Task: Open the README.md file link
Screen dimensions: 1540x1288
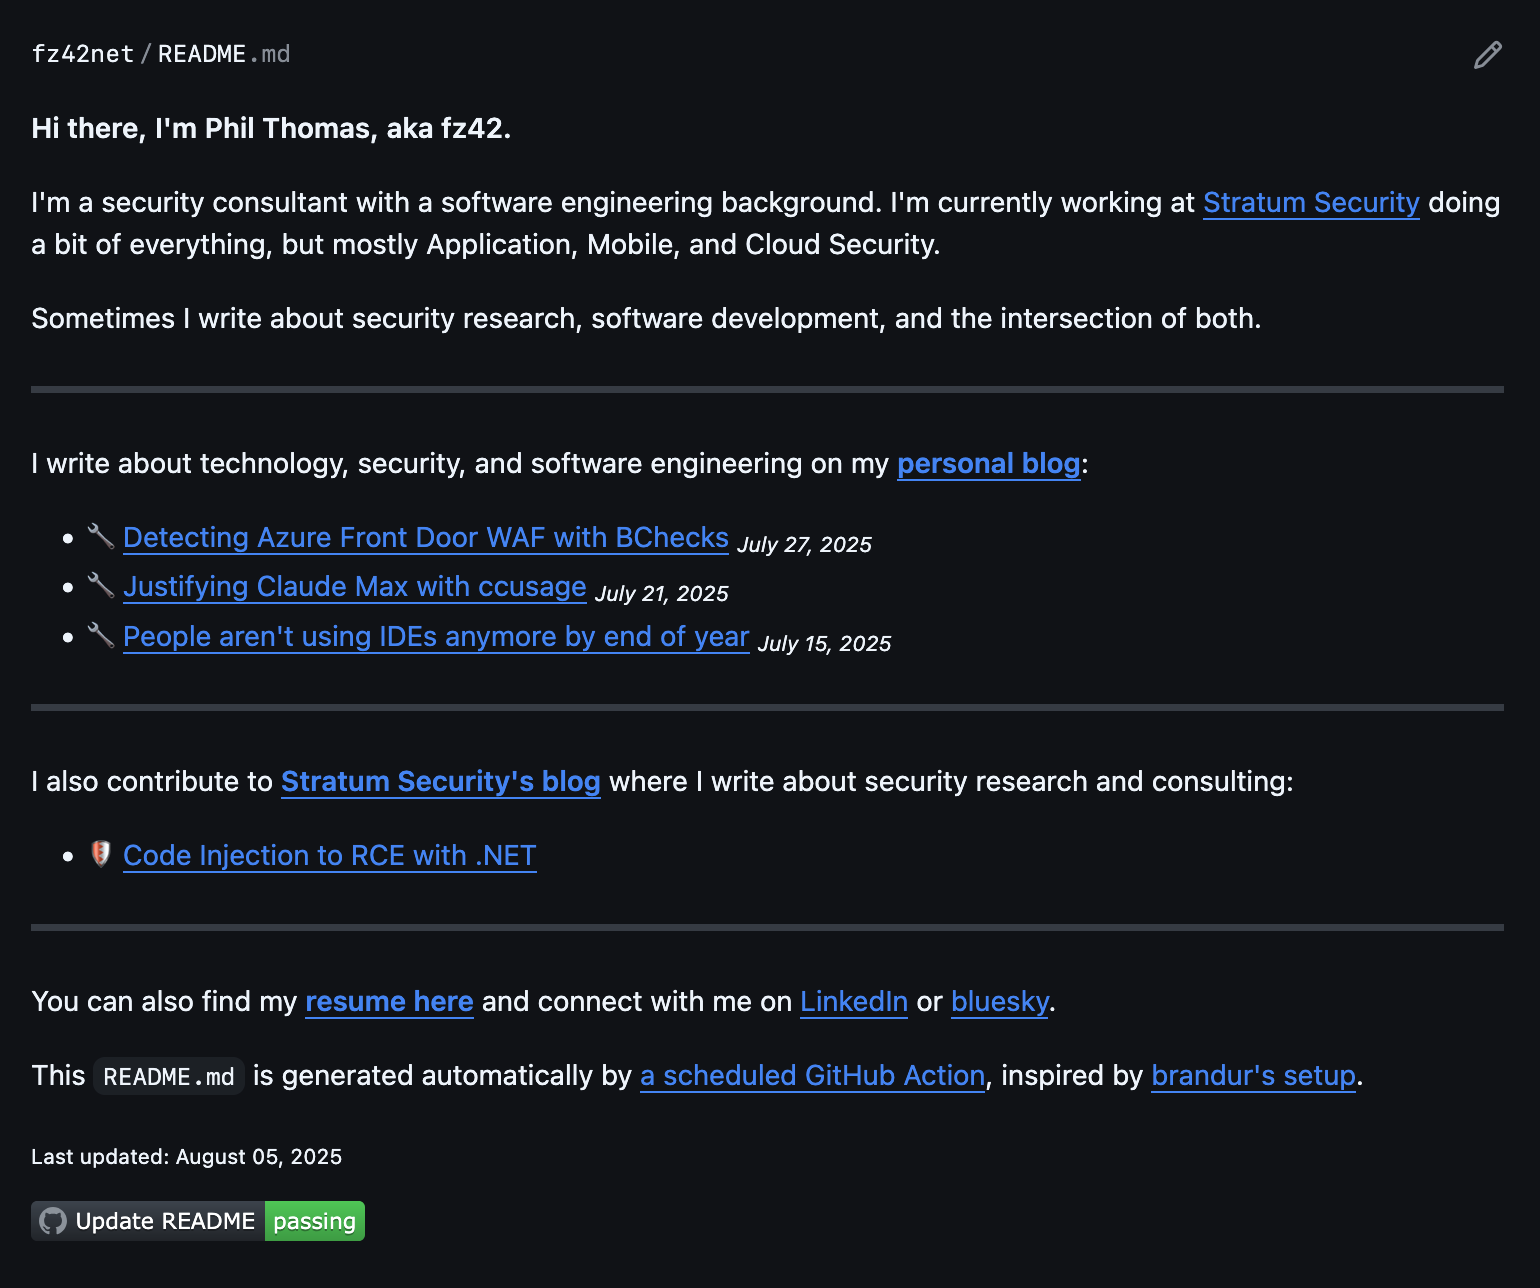Action: point(222,54)
